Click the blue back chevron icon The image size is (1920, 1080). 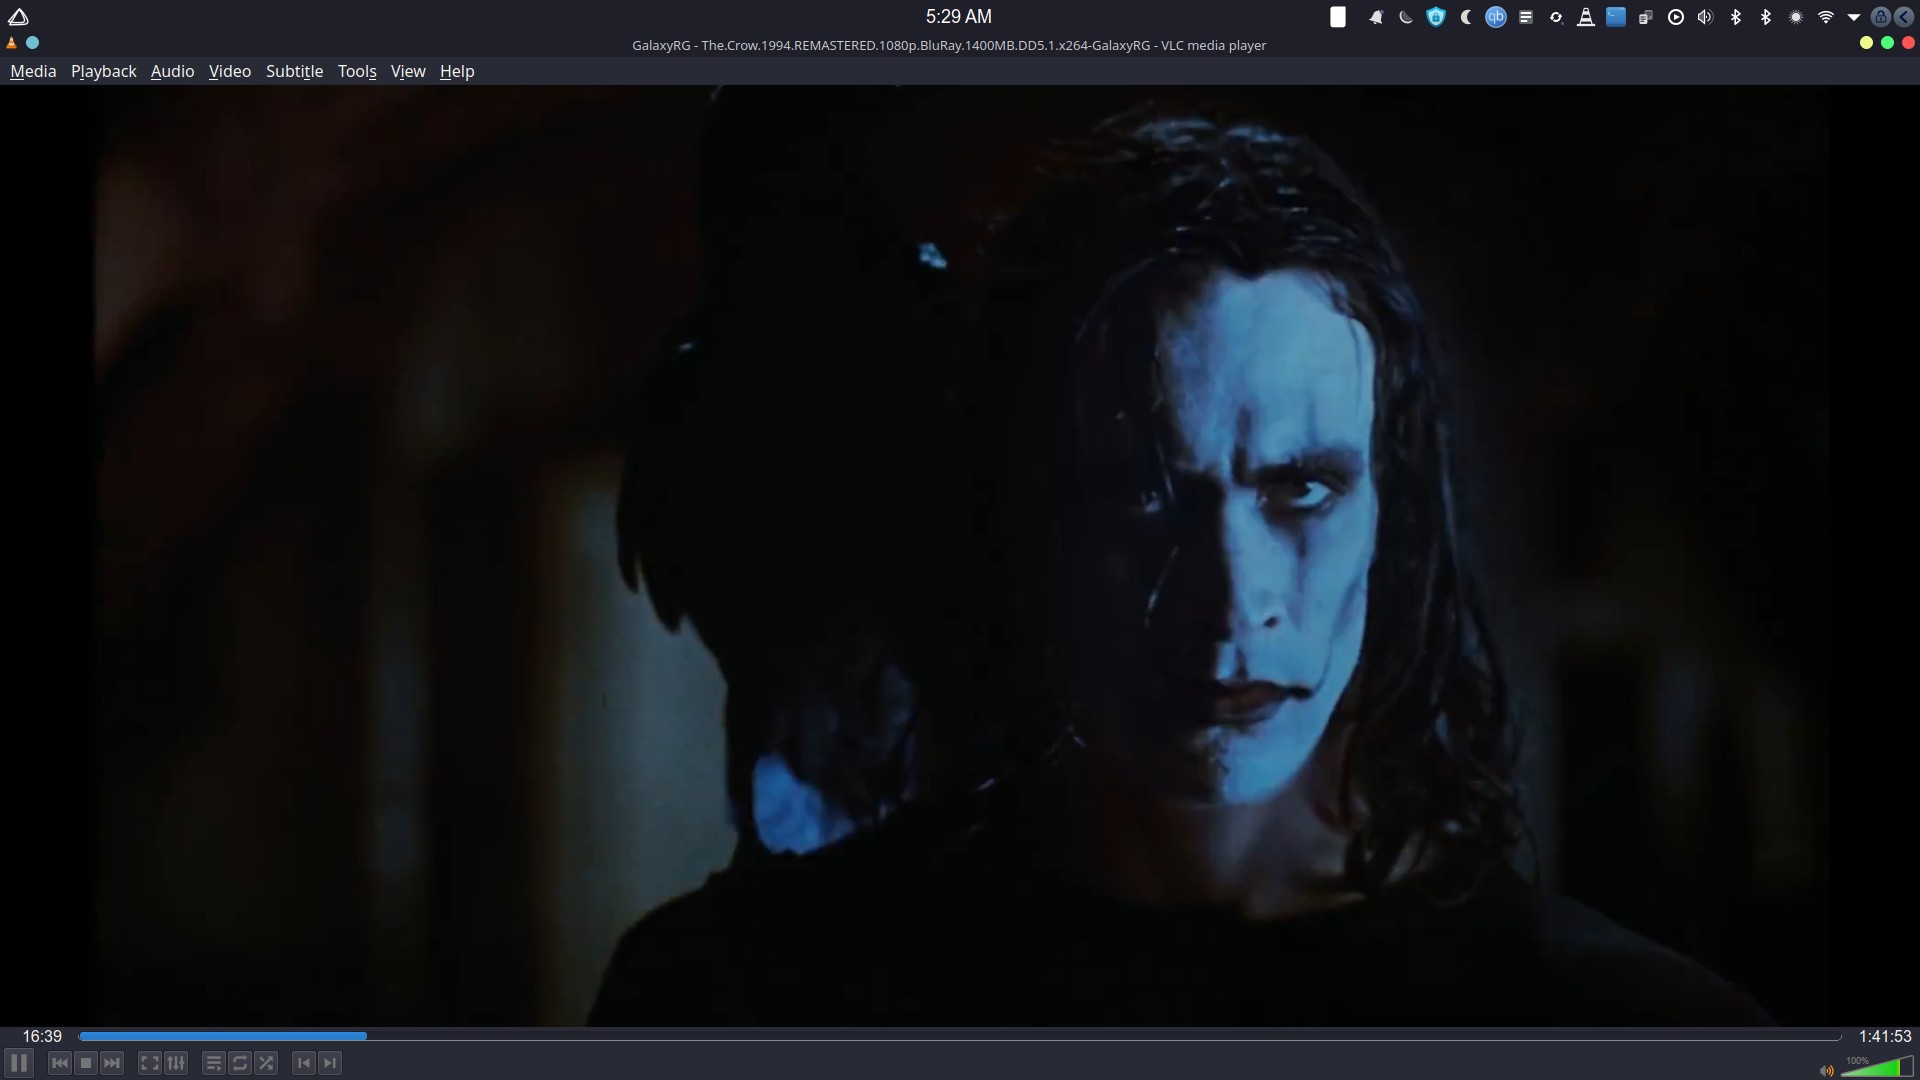point(1904,17)
